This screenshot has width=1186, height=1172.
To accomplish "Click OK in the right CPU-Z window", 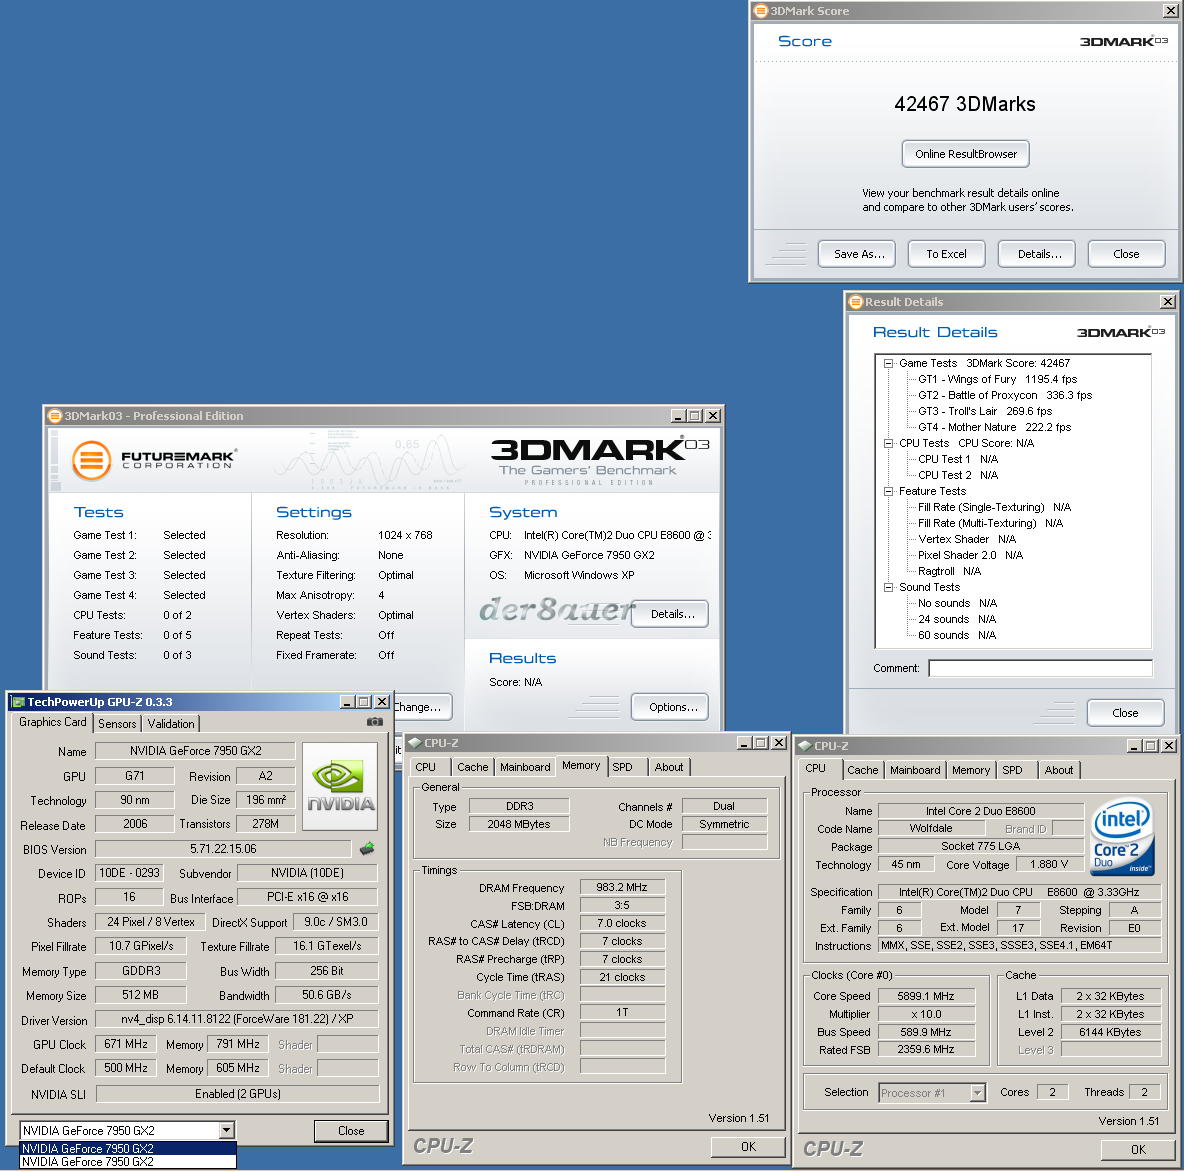I will click(1138, 1150).
